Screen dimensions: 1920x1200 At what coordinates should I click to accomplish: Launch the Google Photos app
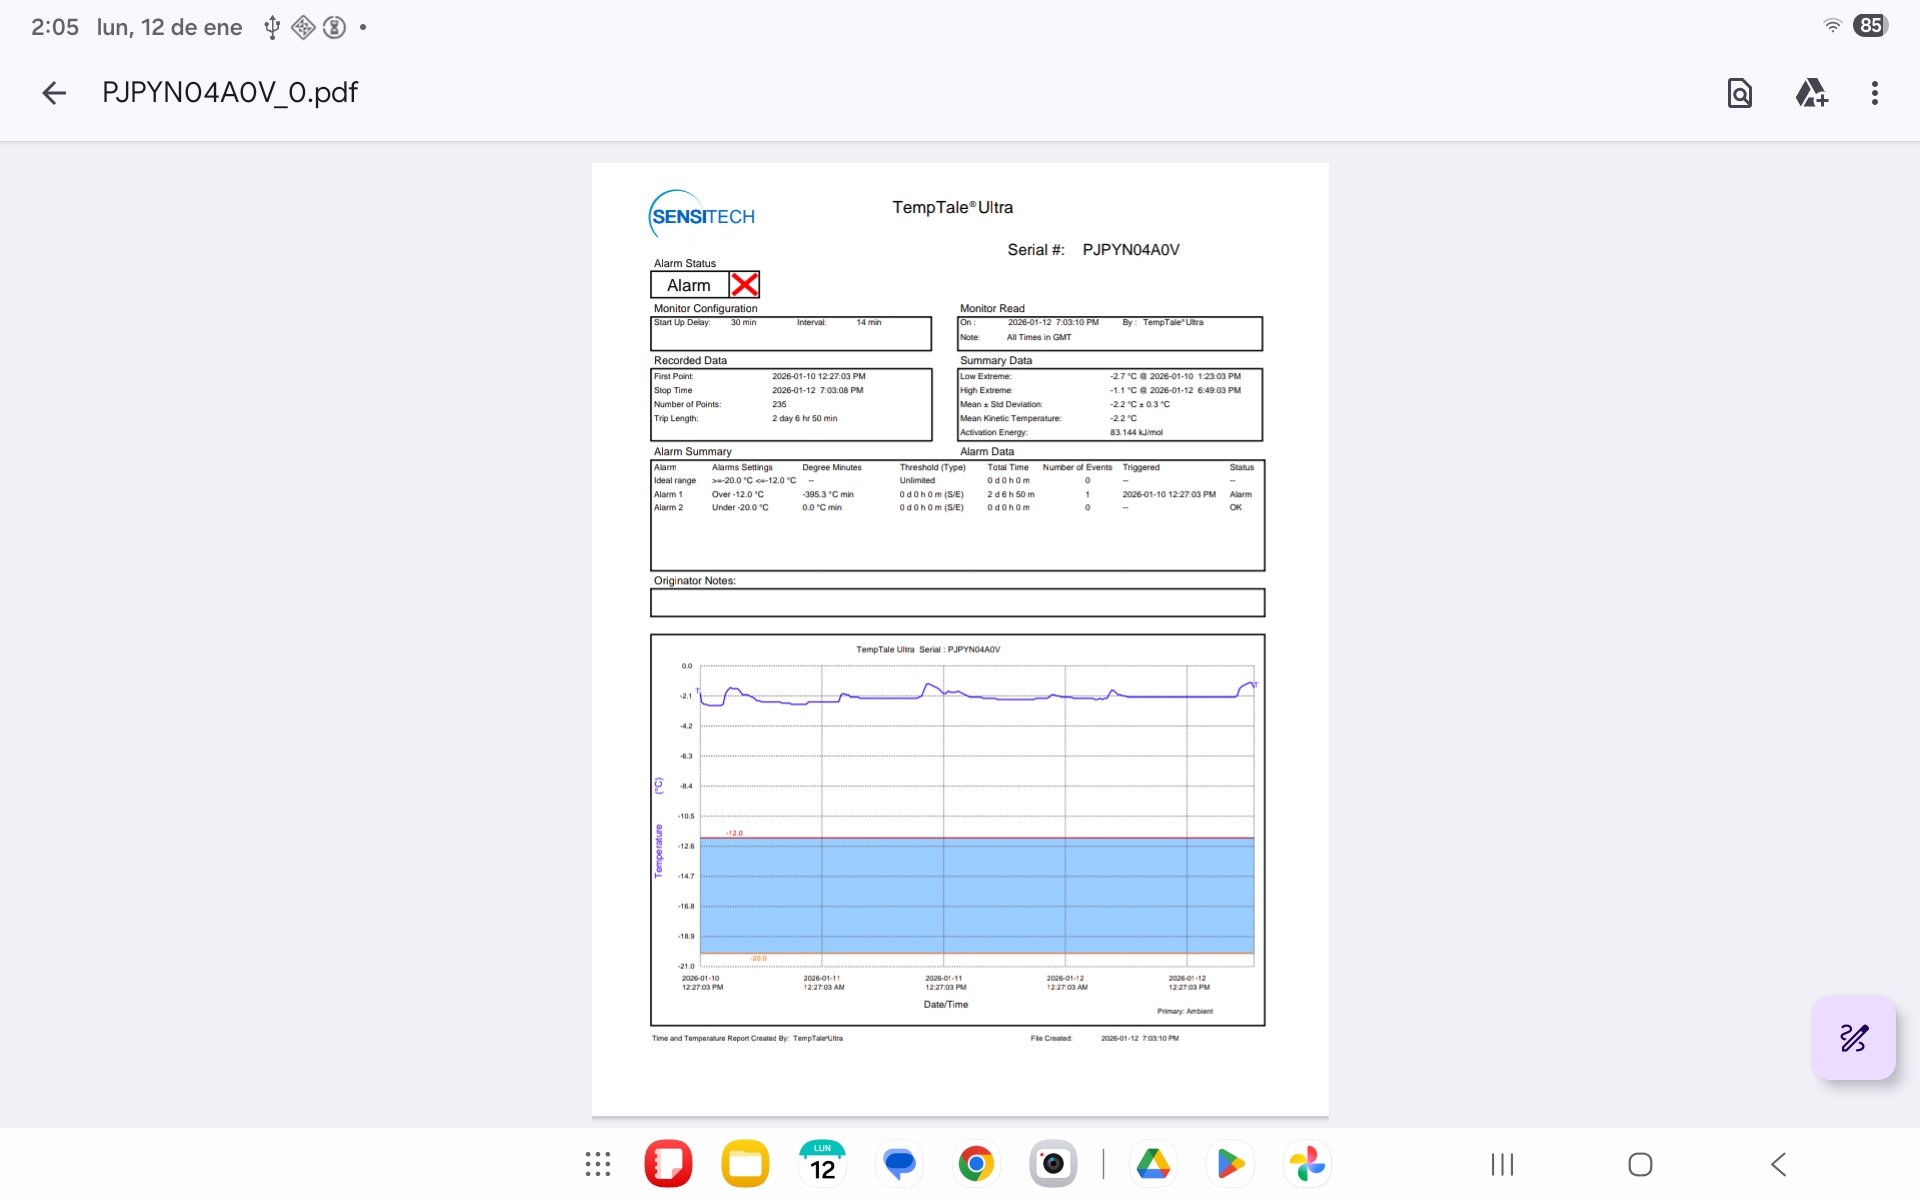1307,1164
